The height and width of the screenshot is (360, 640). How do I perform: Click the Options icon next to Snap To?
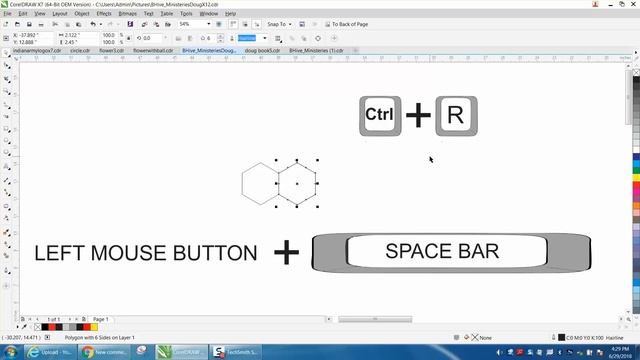click(x=302, y=24)
